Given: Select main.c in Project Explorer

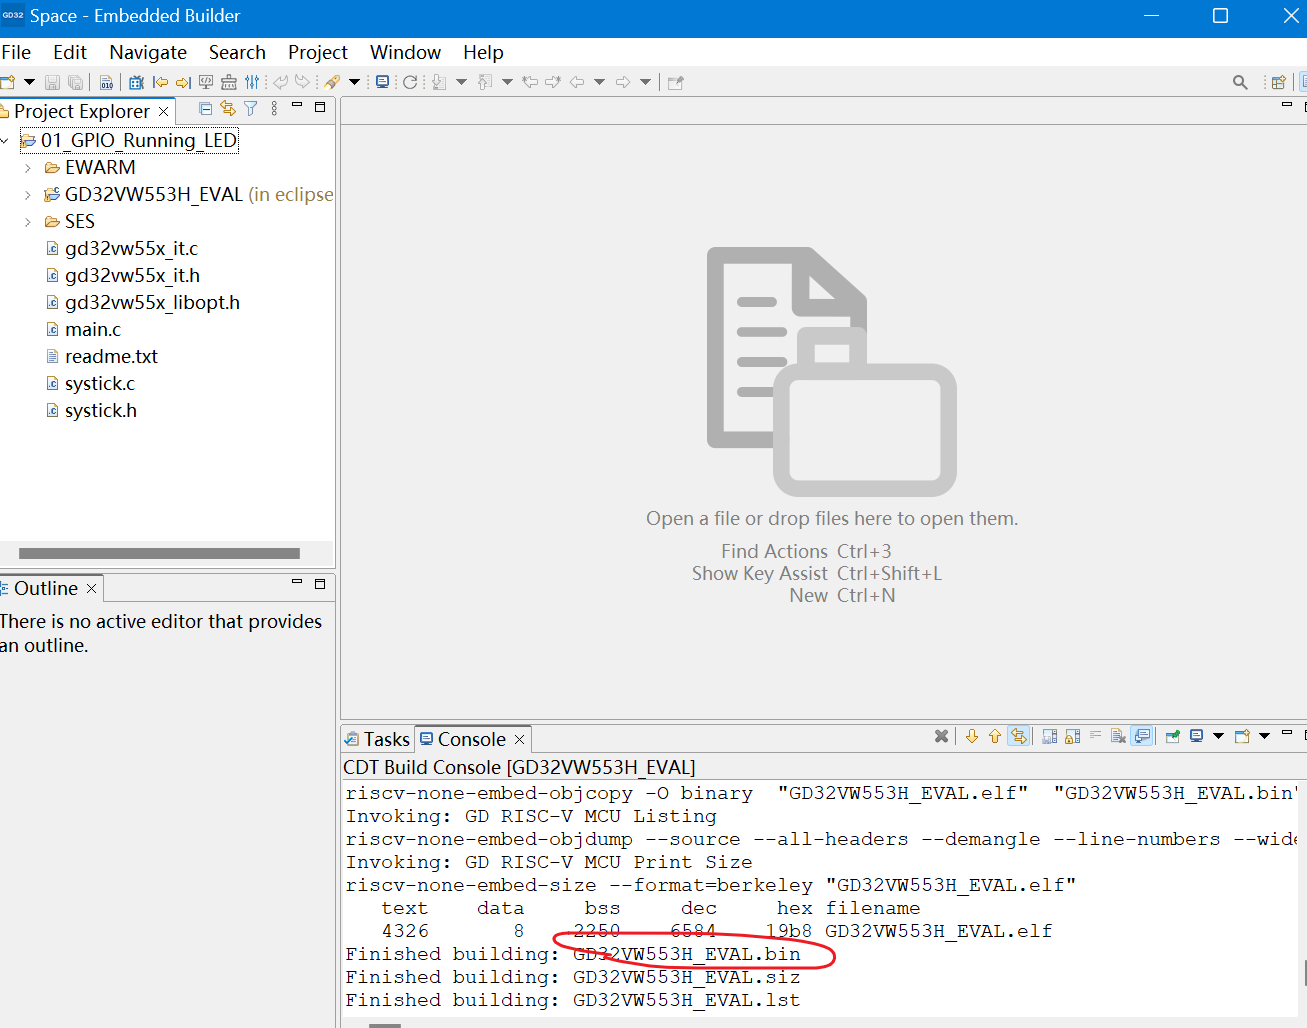Looking at the screenshot, I should [92, 329].
